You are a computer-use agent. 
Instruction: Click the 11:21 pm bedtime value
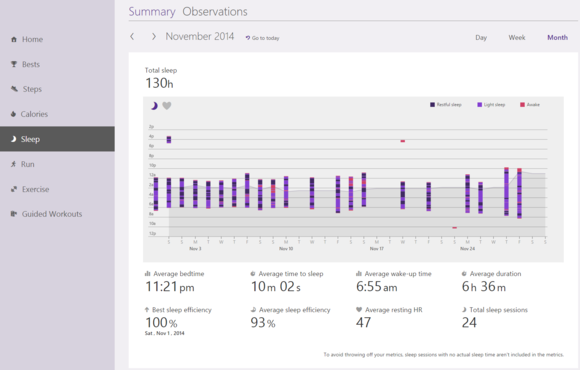(170, 287)
